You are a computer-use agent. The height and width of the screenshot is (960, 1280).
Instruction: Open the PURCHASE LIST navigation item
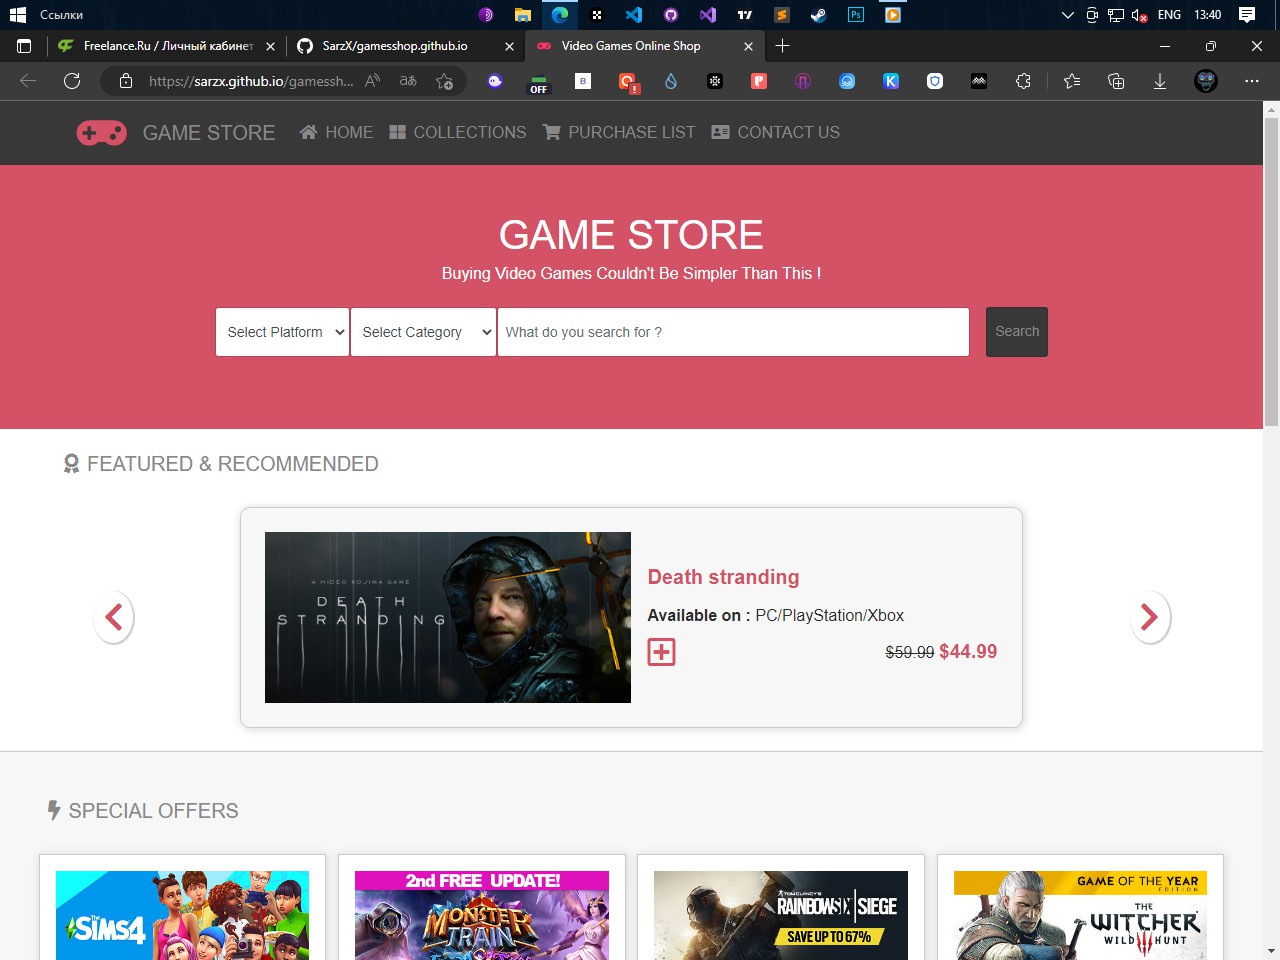click(619, 132)
